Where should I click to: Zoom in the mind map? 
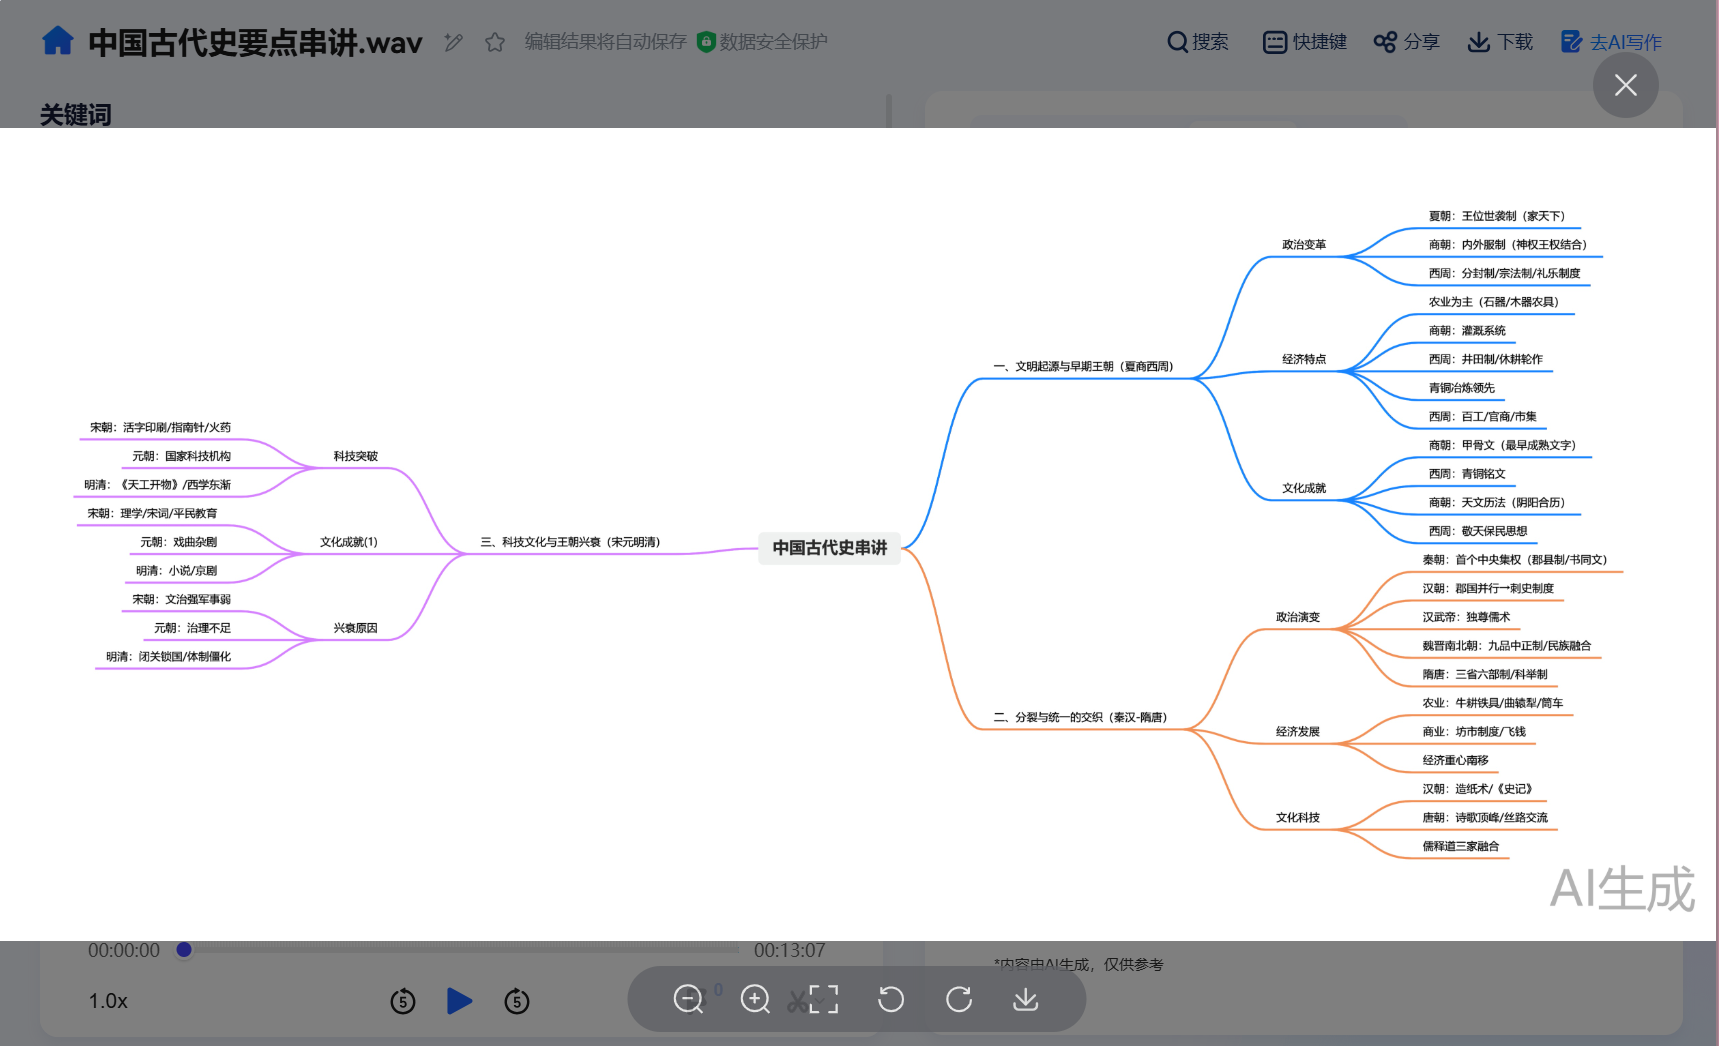point(755,999)
